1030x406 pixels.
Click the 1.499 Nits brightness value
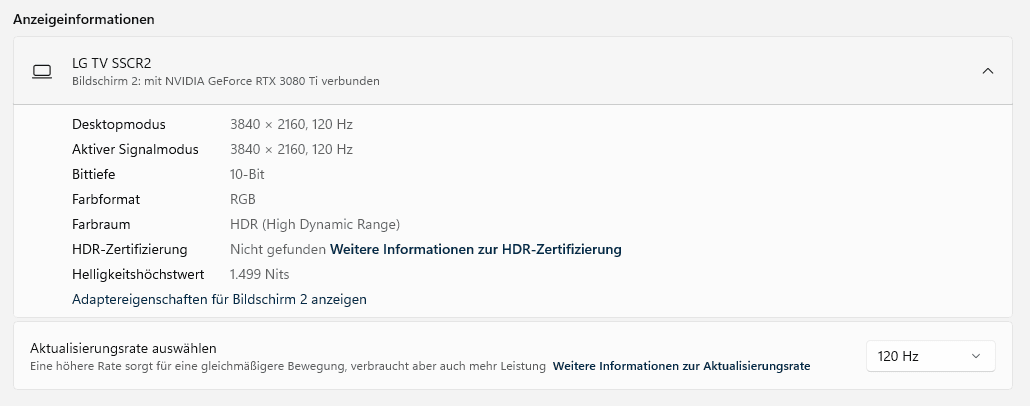click(259, 274)
